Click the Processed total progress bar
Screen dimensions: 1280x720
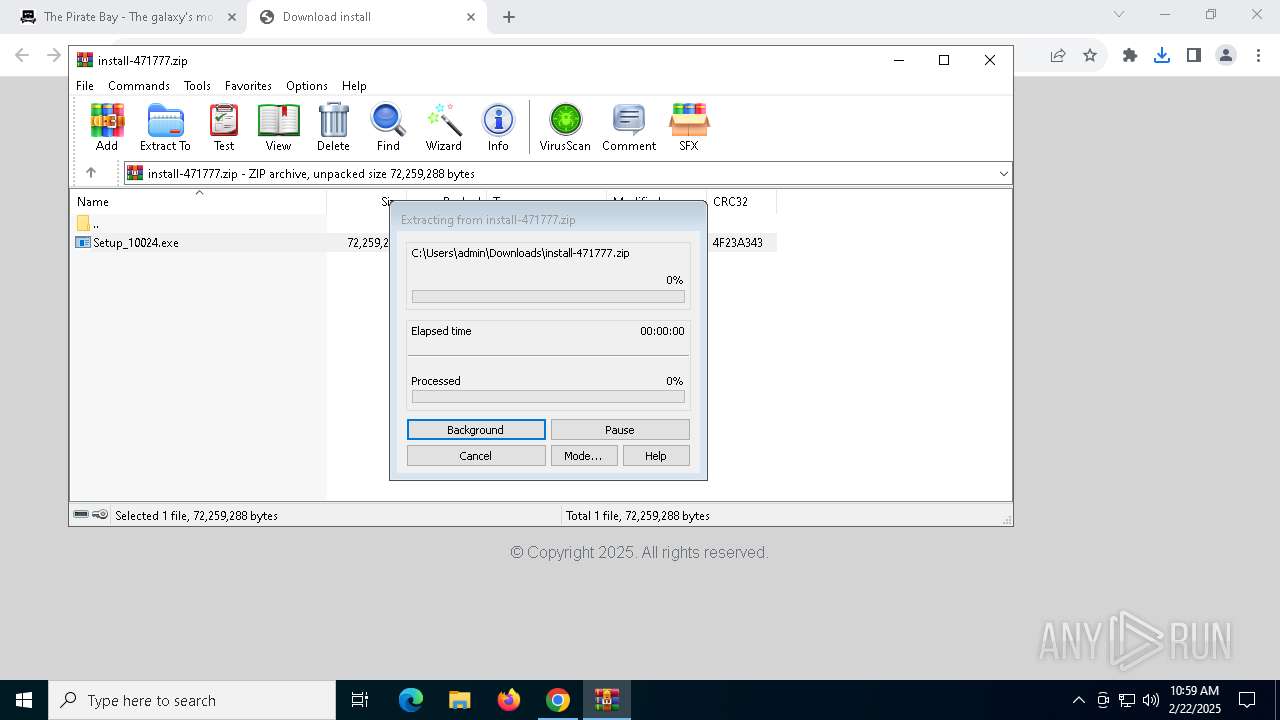click(x=548, y=397)
